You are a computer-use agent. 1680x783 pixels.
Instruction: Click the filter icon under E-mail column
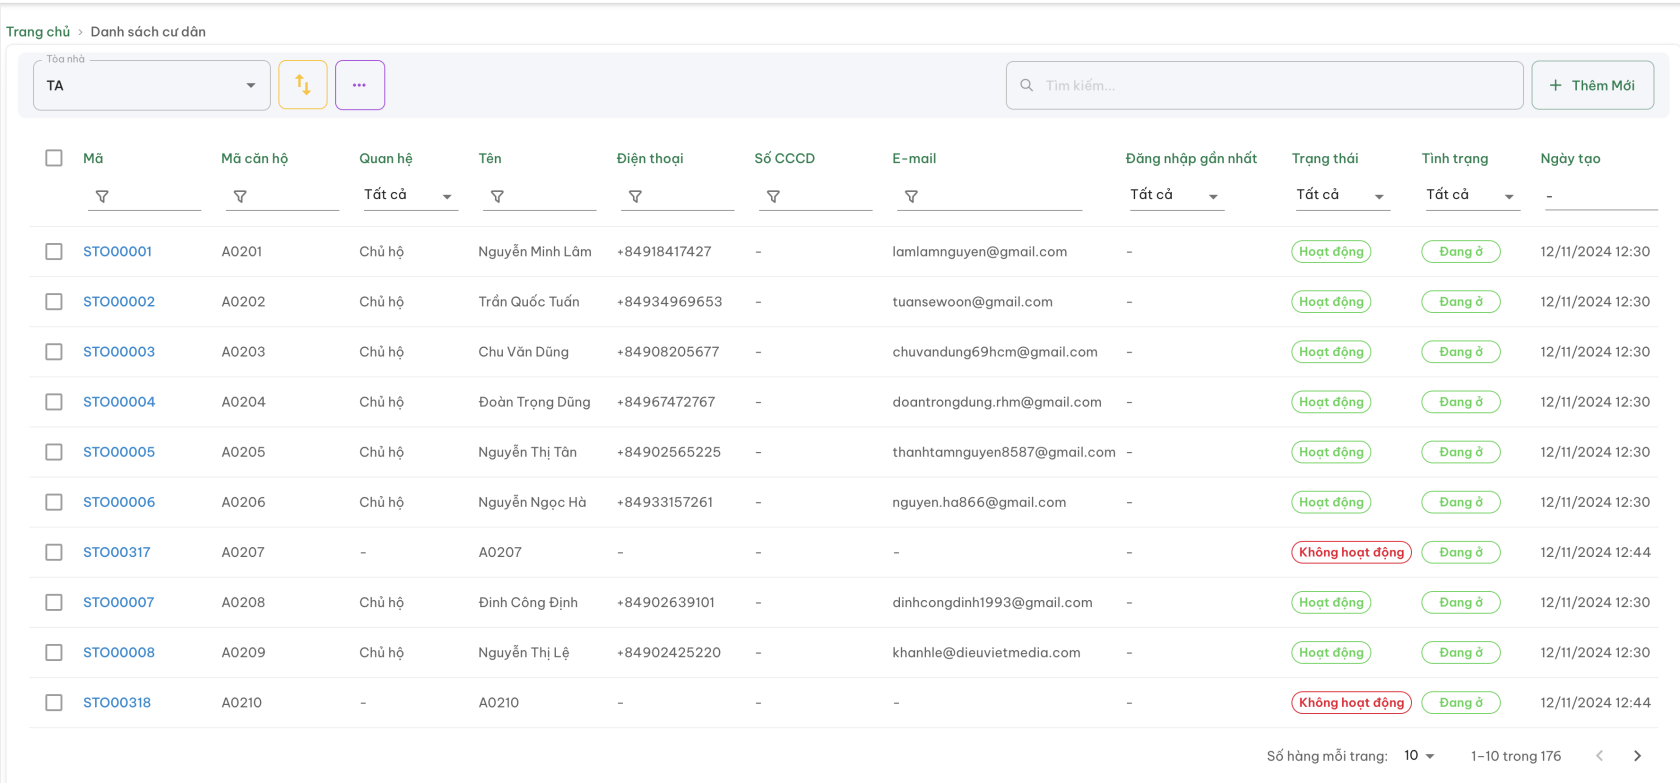point(911,197)
